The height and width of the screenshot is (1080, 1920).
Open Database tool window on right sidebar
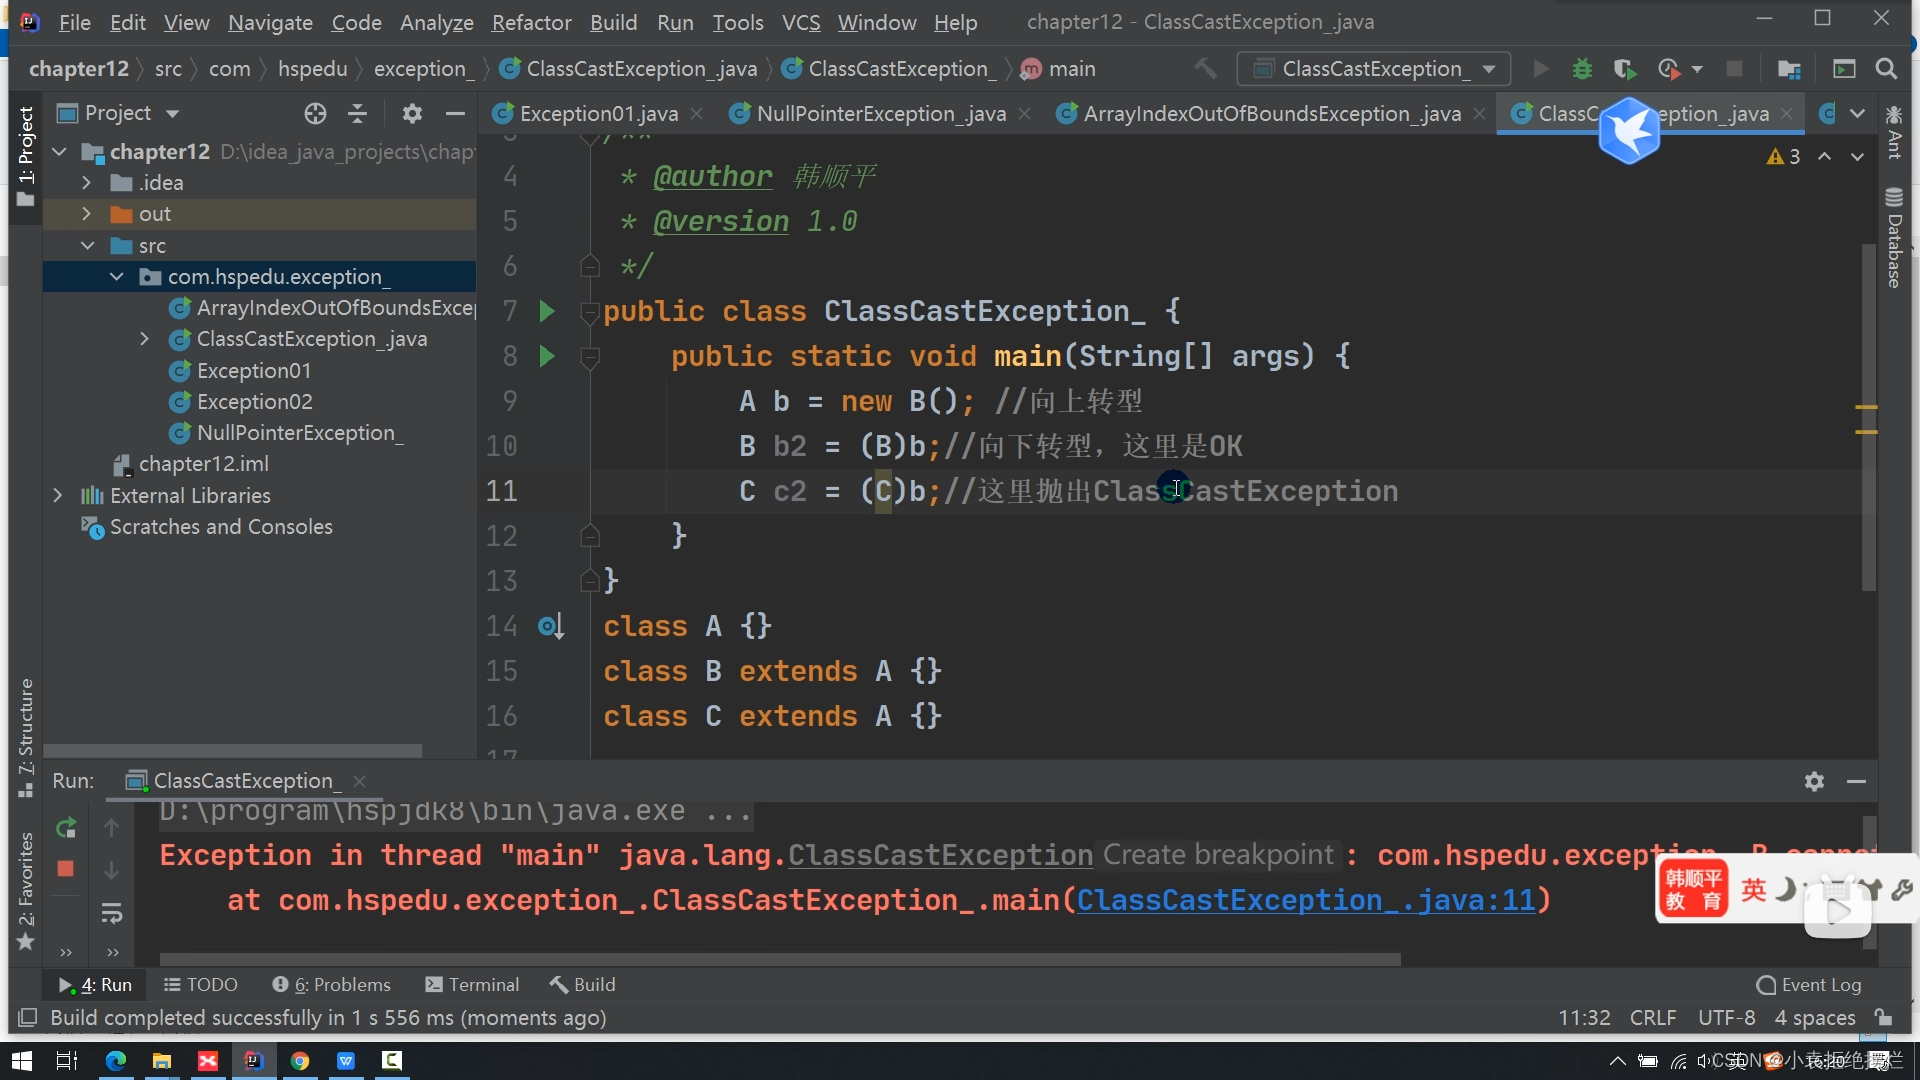coord(1893,238)
